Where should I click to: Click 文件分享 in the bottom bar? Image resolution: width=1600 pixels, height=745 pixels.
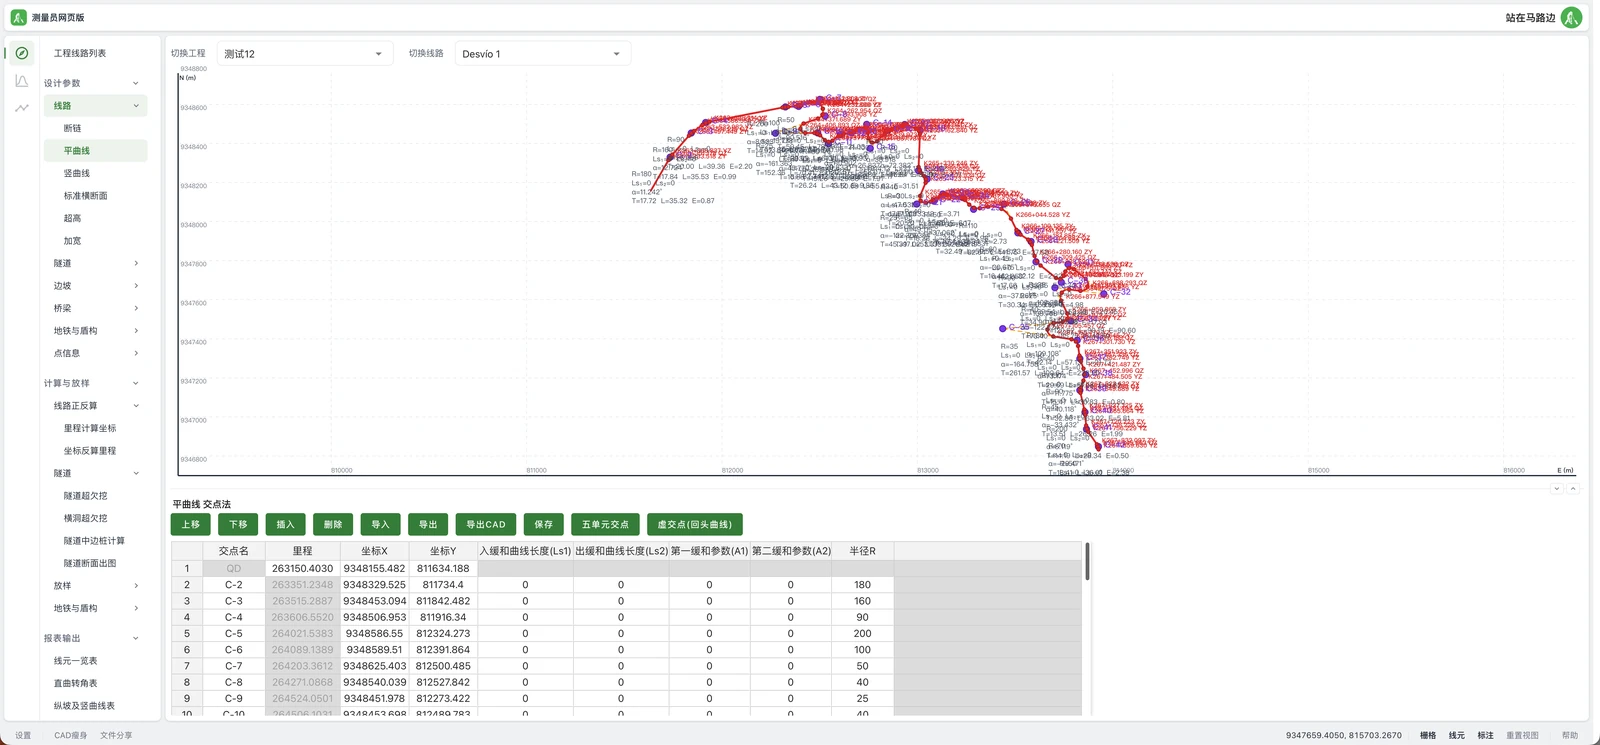(116, 735)
